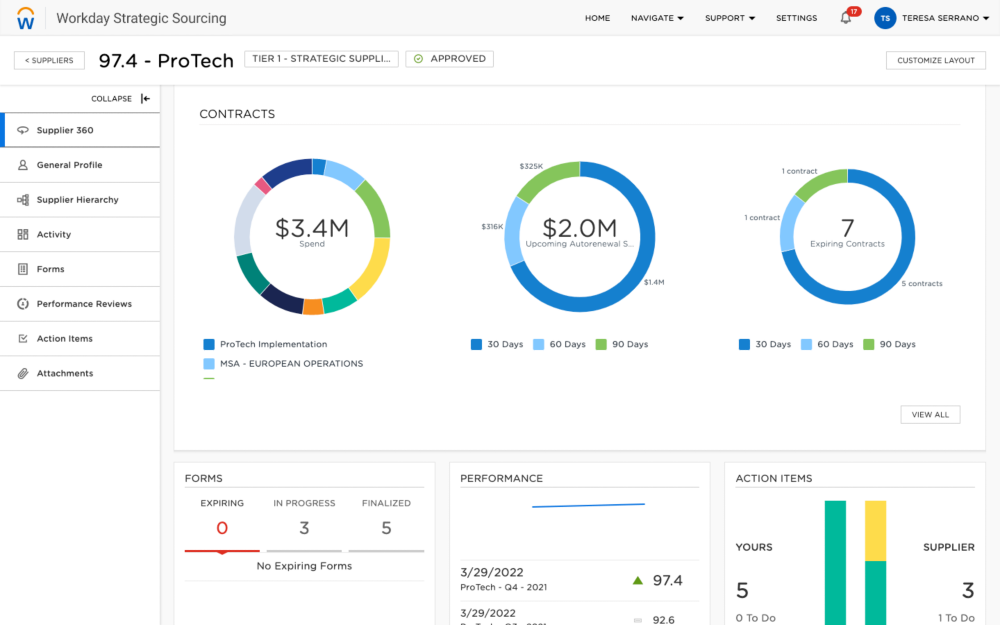Viewport: 1000px width, 625px height.
Task: Select Supplier 360 in the sidebar
Action: coord(80,130)
